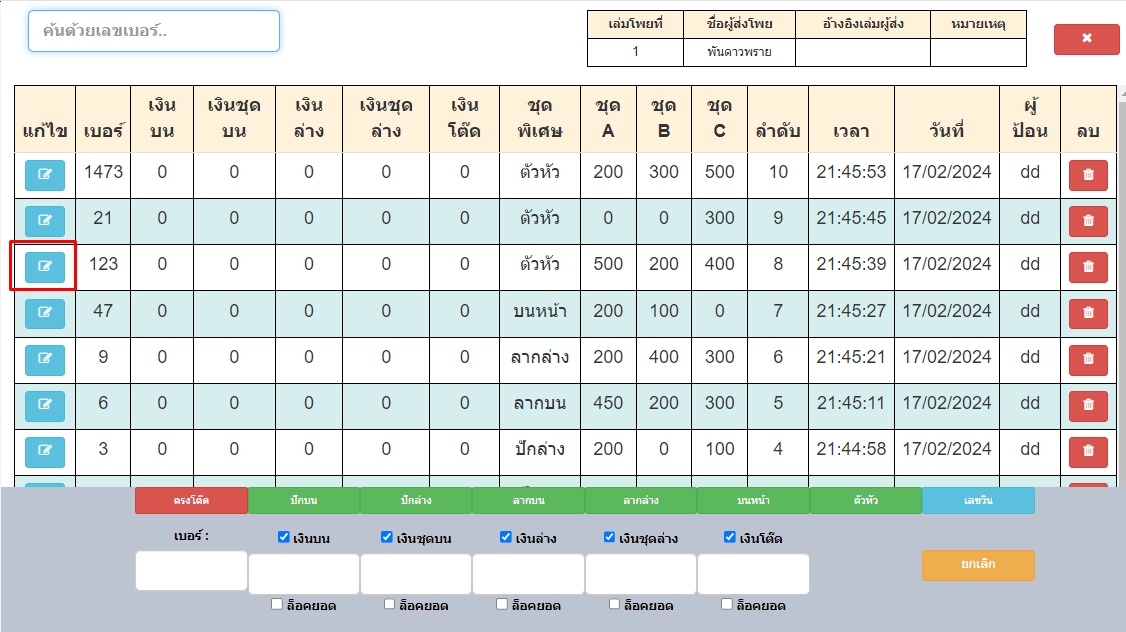Image resolution: width=1126 pixels, height=632 pixels.
Task: Focus the search by number field
Action: tap(154, 31)
